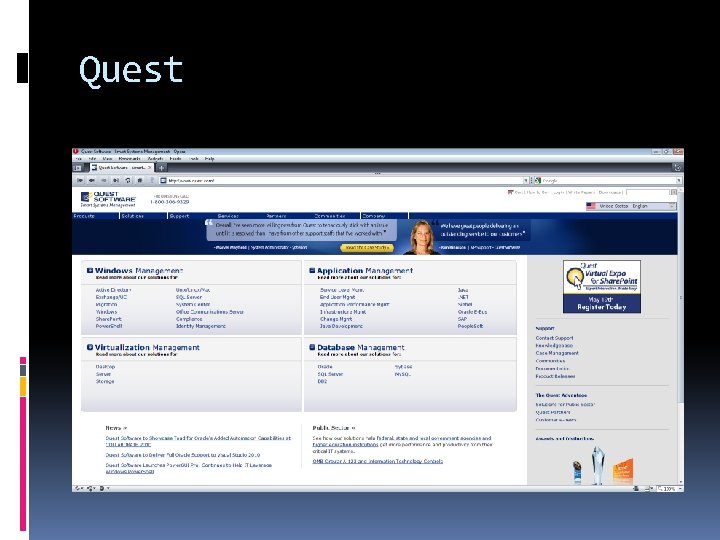Select the Quest Software tab

(x=122, y=168)
